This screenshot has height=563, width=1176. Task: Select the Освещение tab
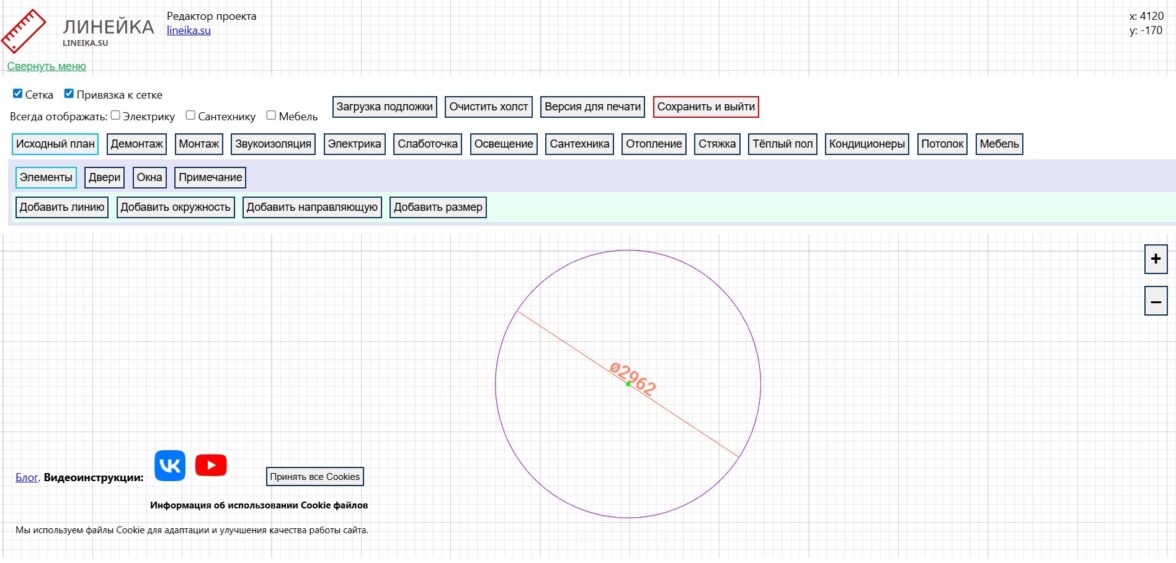504,144
